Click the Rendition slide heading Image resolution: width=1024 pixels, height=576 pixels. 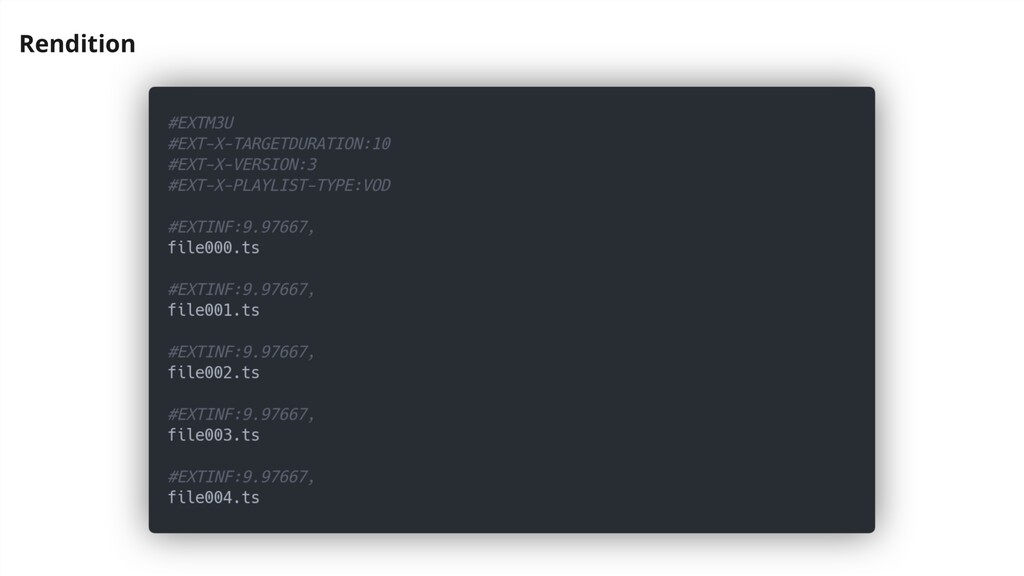point(77,44)
